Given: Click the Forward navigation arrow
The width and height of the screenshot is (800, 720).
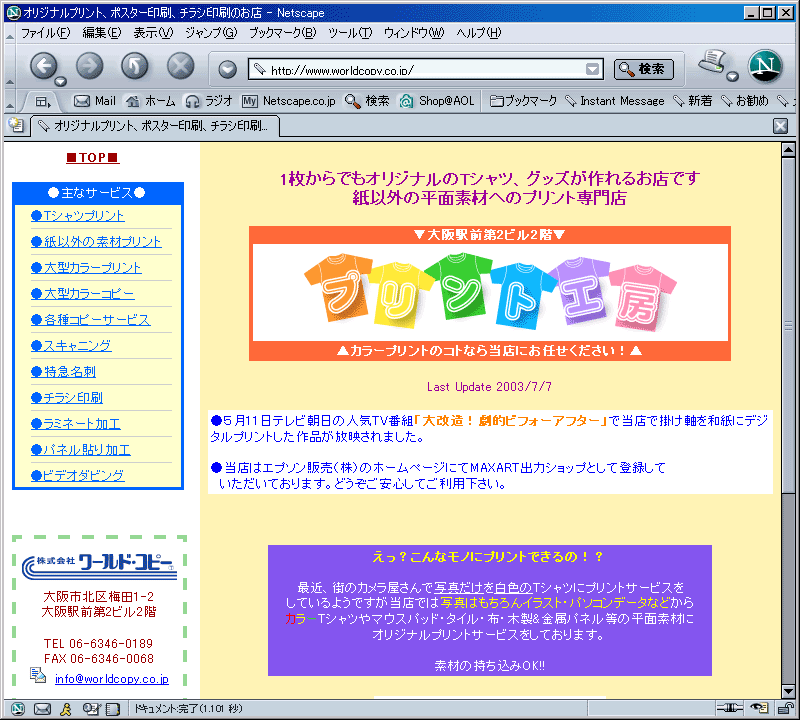Looking at the screenshot, I should pos(89,66).
